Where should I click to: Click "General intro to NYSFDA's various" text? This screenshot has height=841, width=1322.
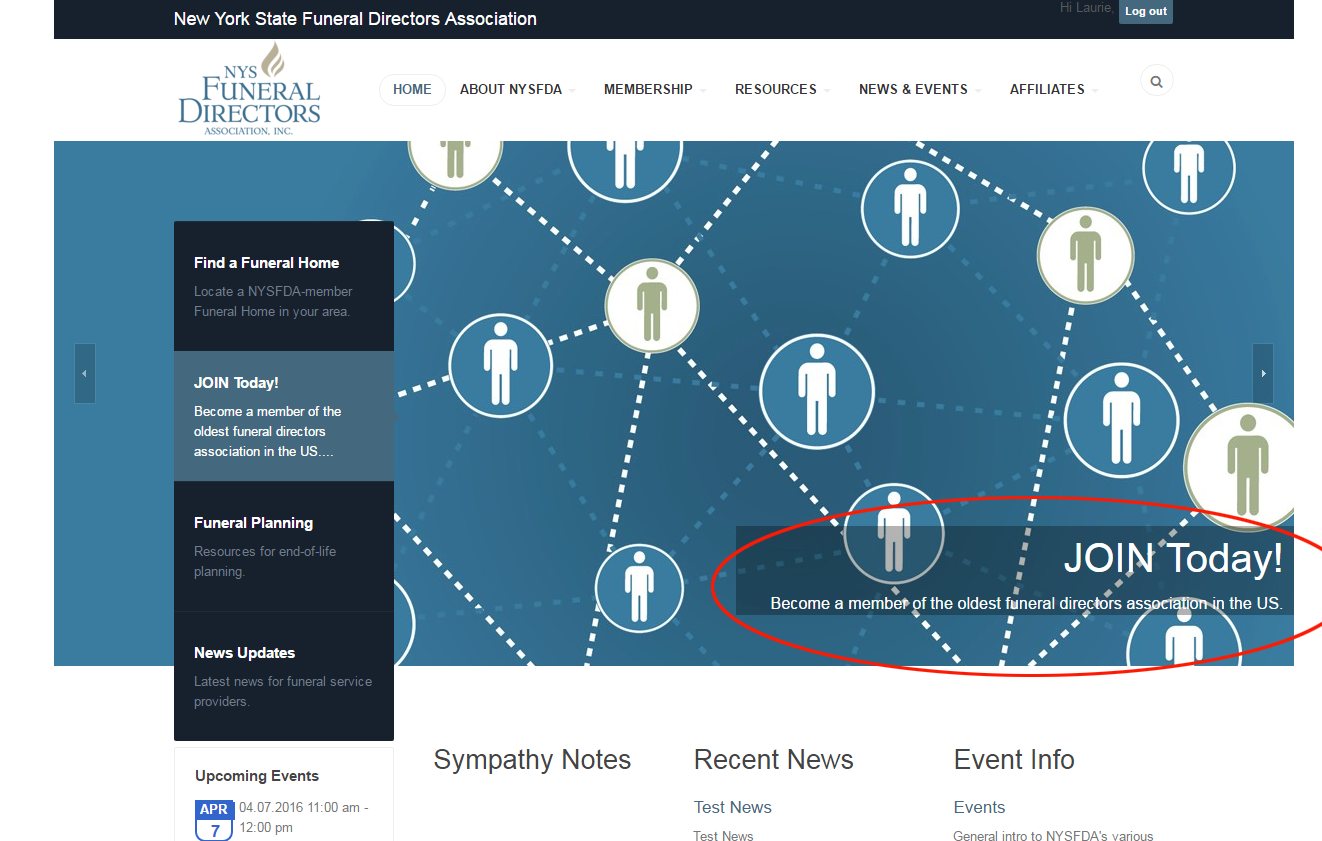click(1053, 836)
